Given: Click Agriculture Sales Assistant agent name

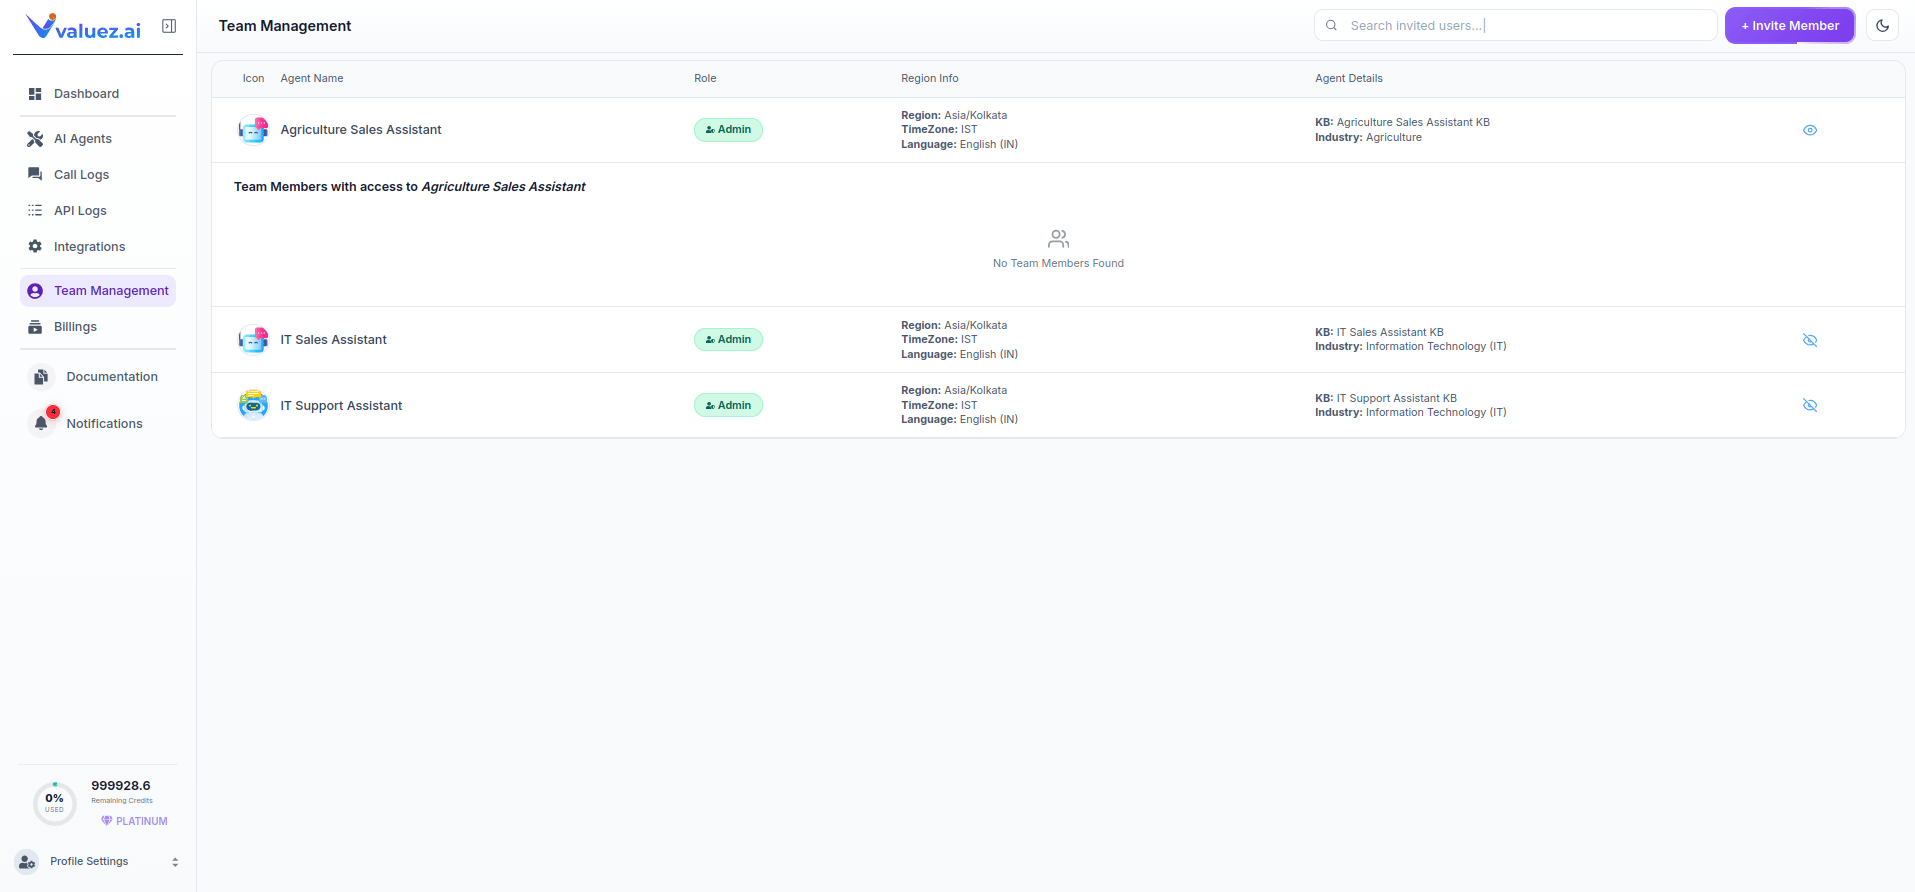Looking at the screenshot, I should click(361, 130).
